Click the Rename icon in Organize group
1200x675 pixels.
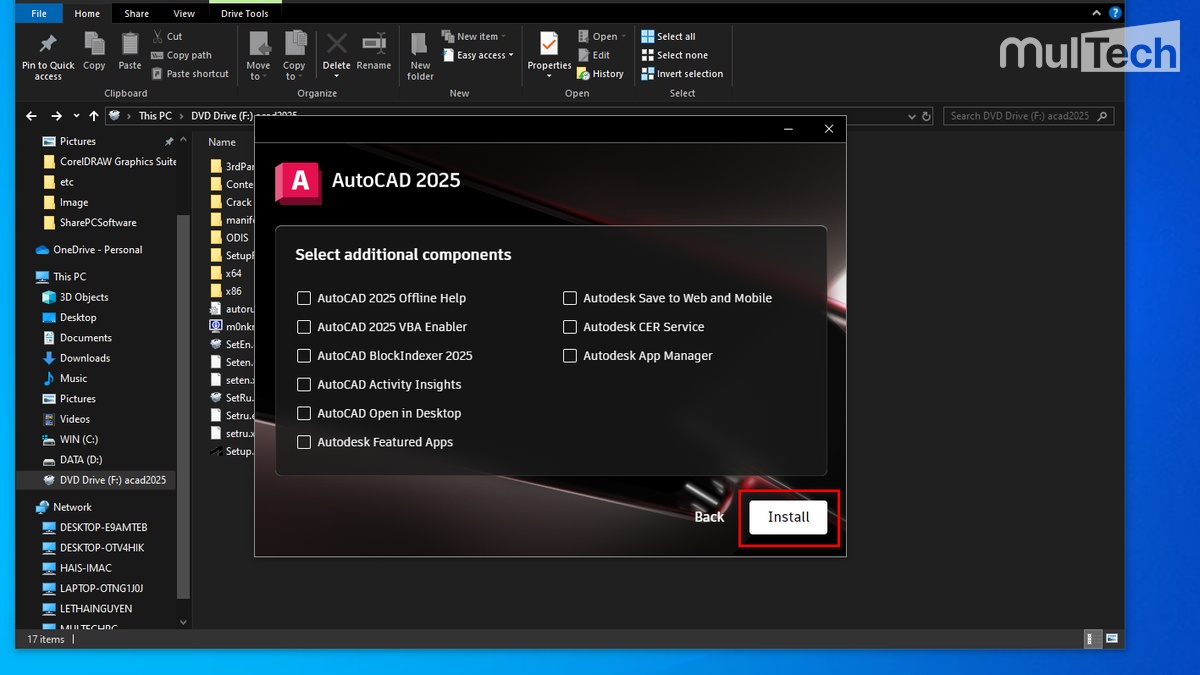click(x=373, y=47)
